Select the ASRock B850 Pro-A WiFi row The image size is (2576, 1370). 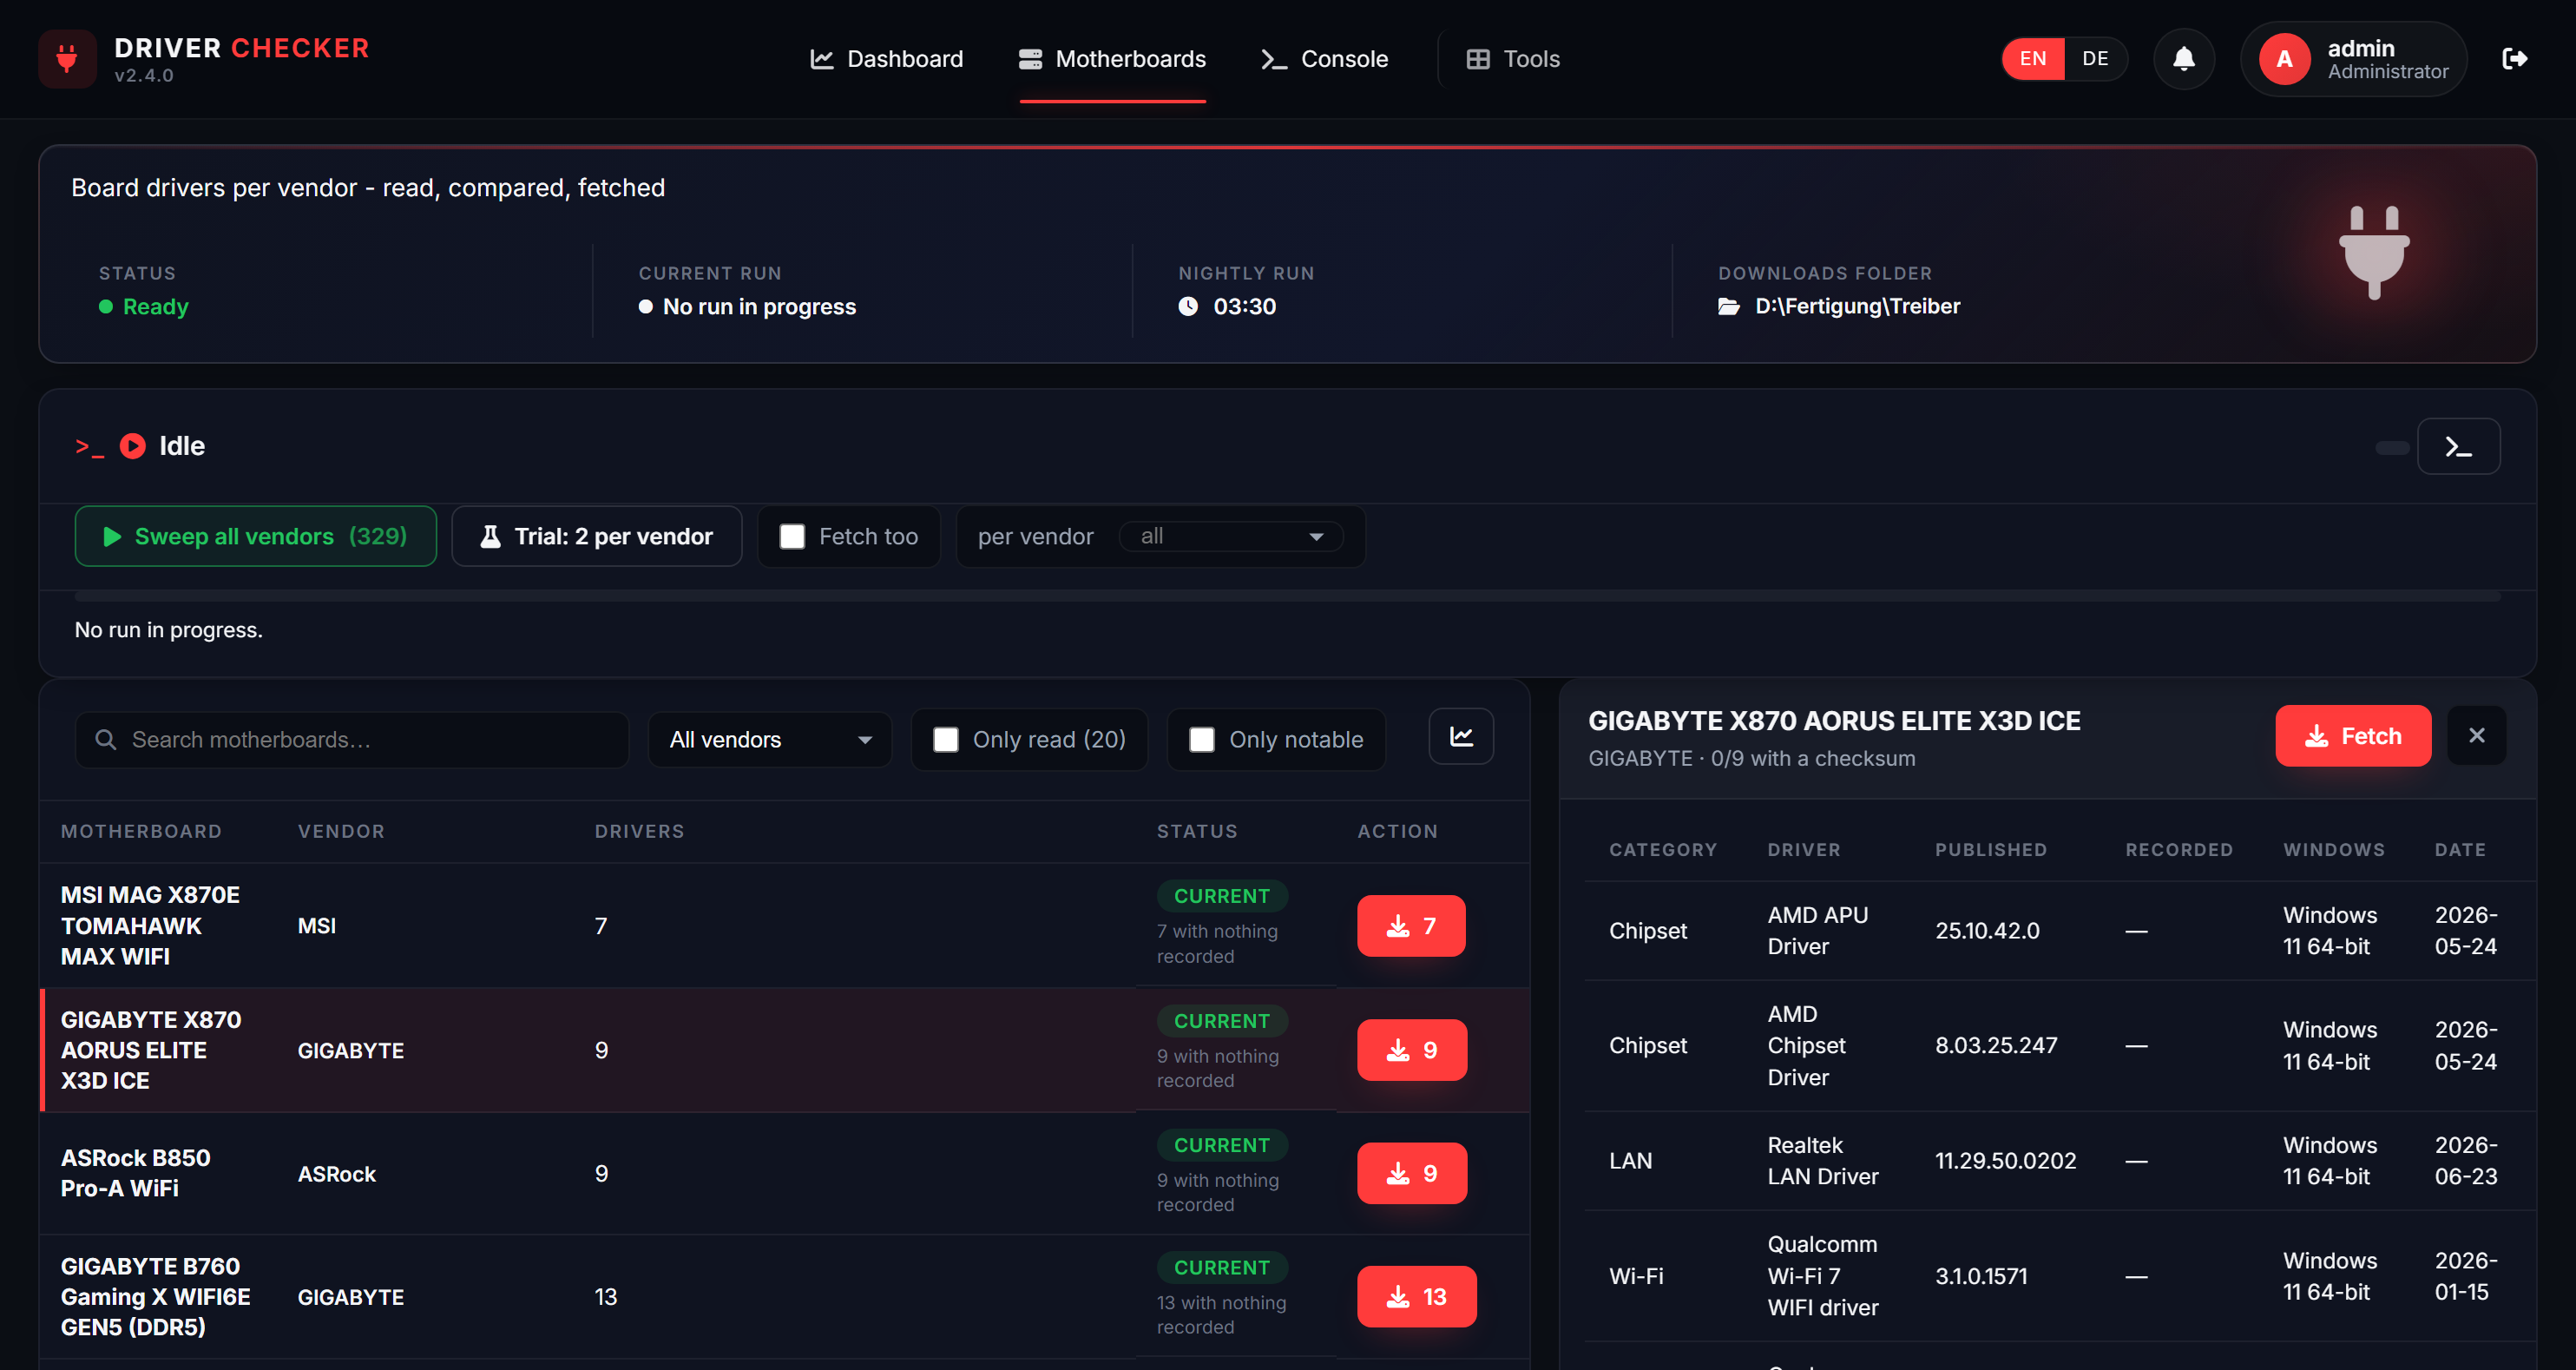(784, 1173)
